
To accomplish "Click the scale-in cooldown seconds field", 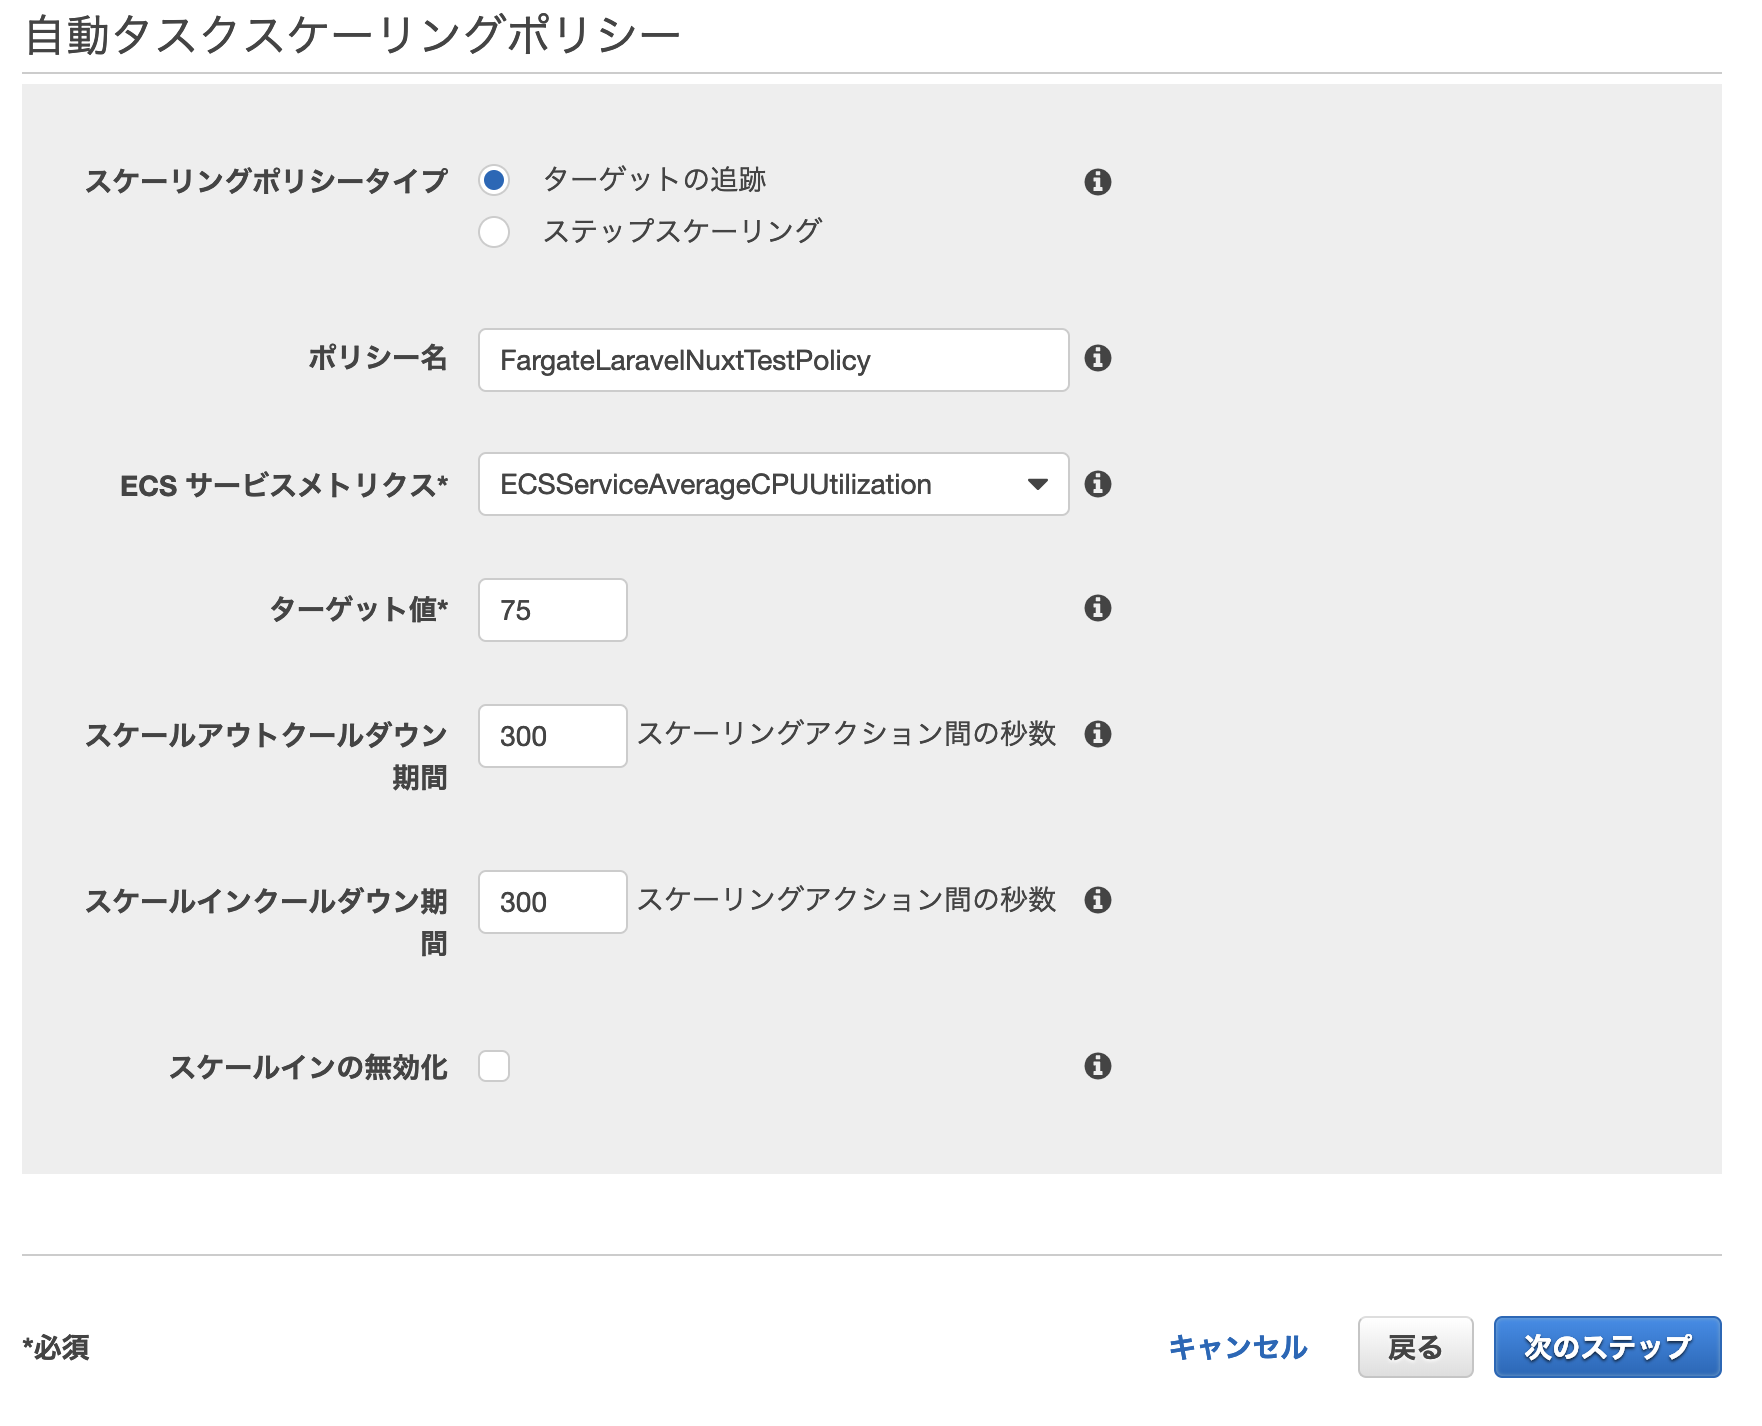I will click(552, 902).
